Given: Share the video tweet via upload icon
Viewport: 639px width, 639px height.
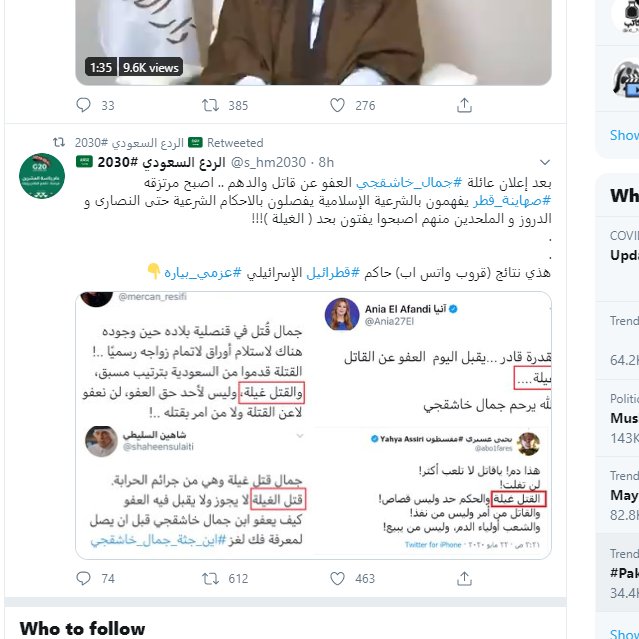Looking at the screenshot, I should [464, 105].
